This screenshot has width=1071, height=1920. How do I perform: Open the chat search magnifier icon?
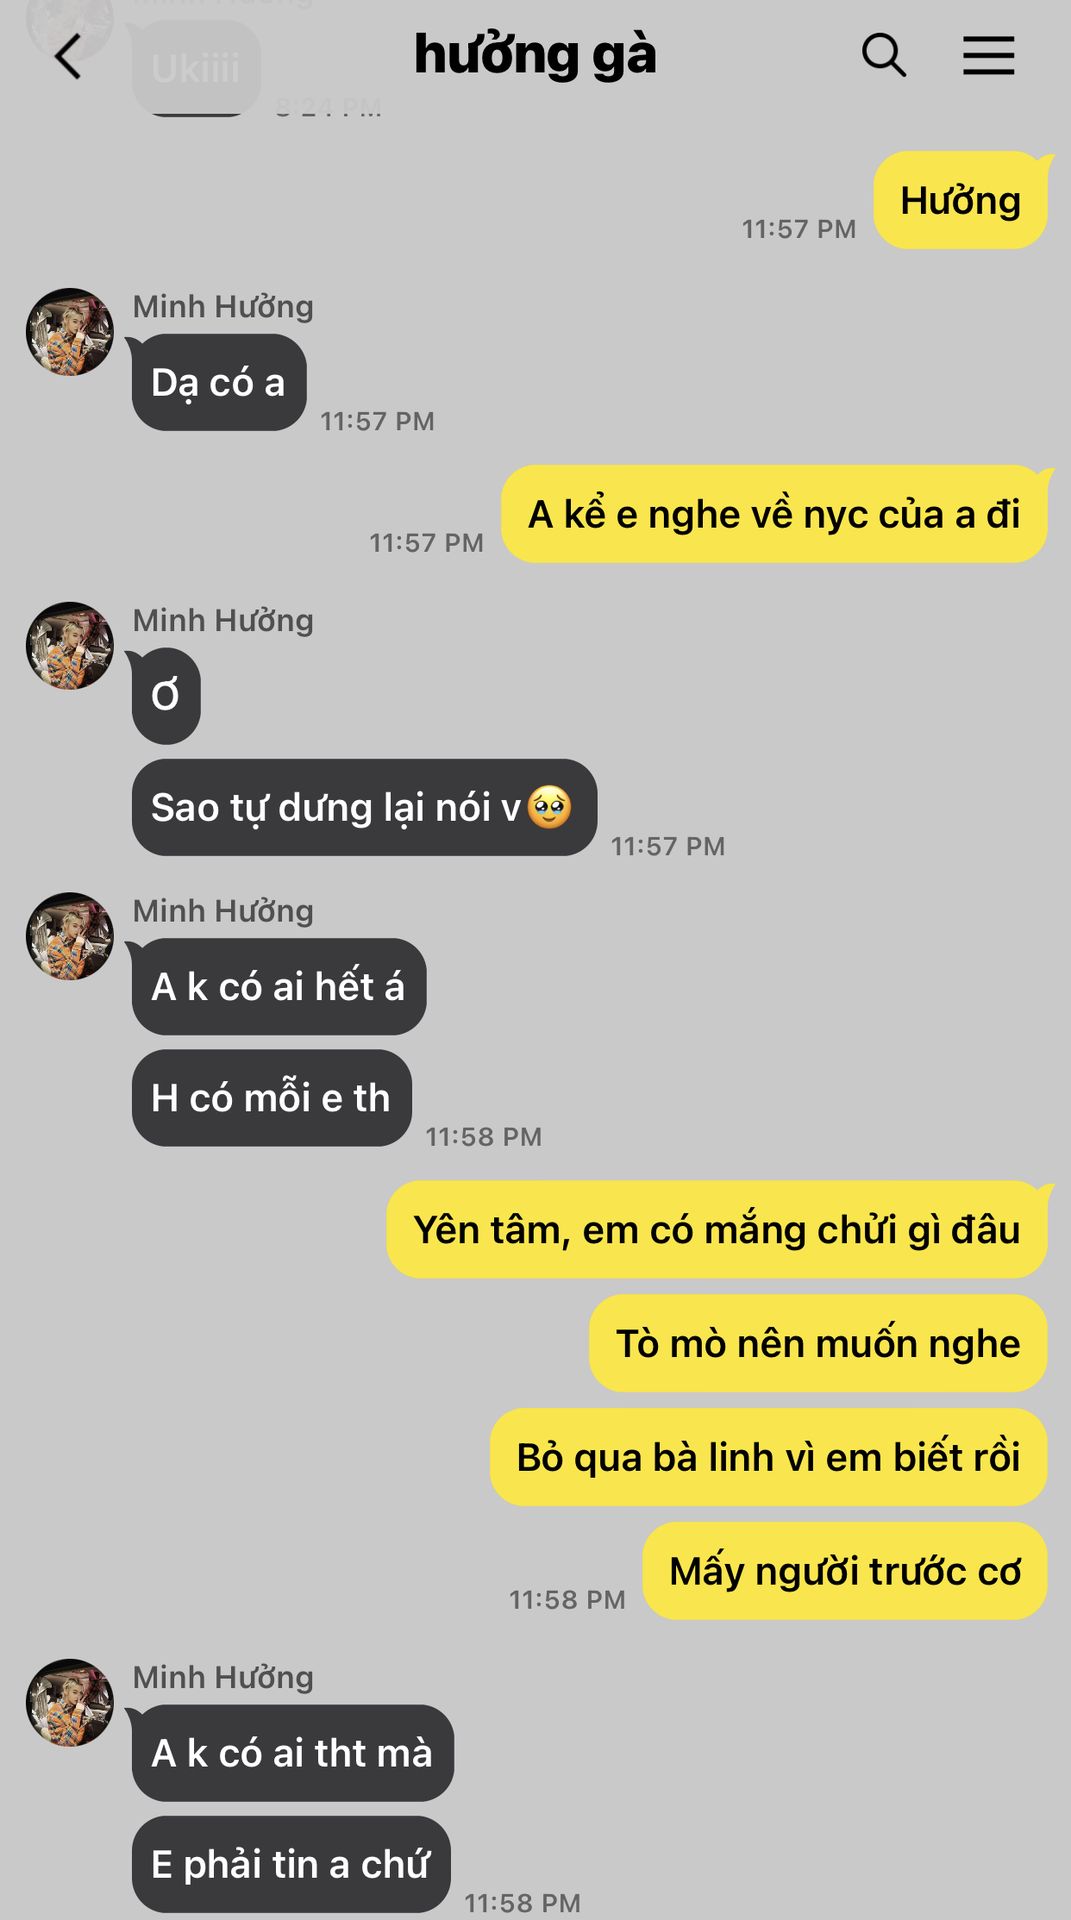click(884, 55)
